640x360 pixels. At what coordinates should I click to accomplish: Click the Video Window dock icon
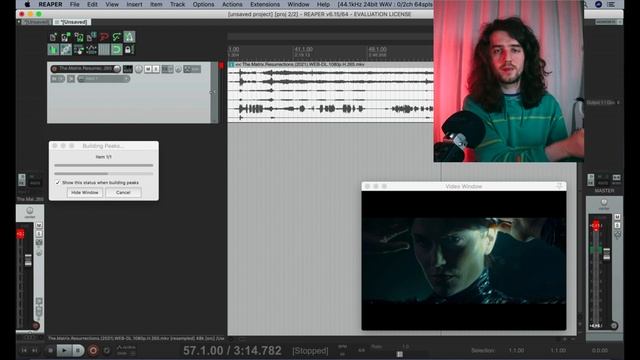click(560, 186)
